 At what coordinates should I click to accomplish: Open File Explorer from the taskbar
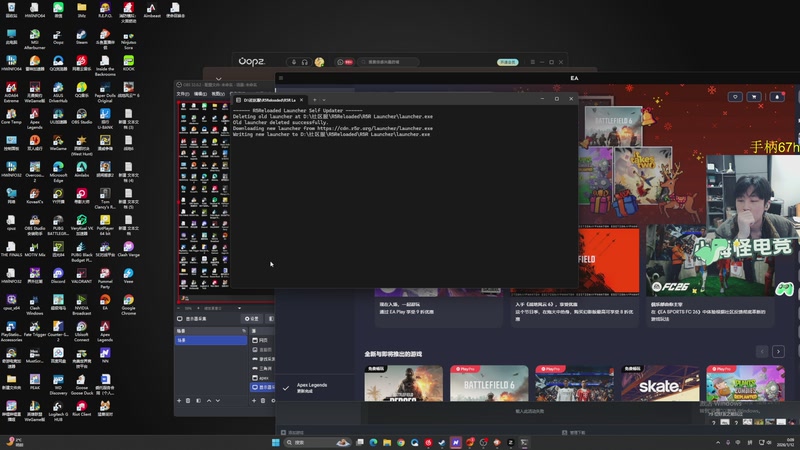(x=387, y=442)
